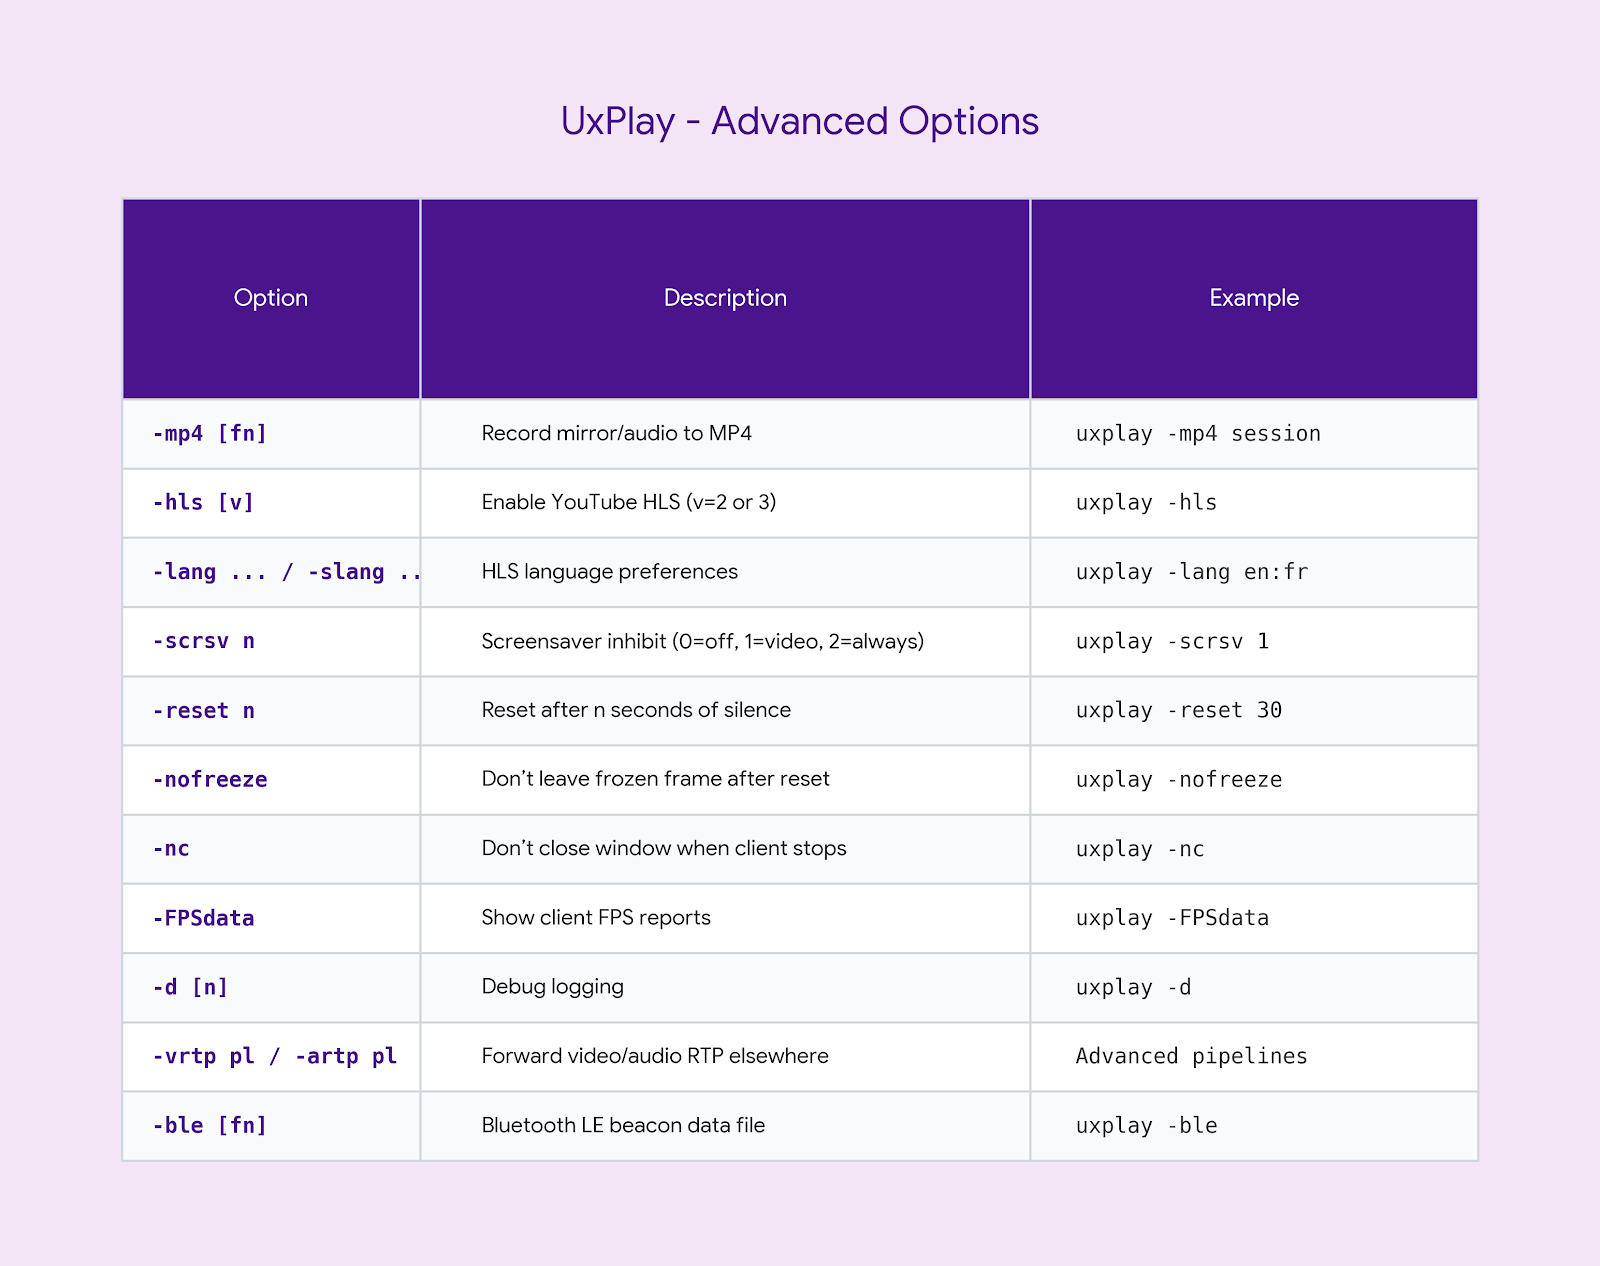Select the '-hls [v]' option cell
1600x1266 pixels.
[x=271, y=503]
